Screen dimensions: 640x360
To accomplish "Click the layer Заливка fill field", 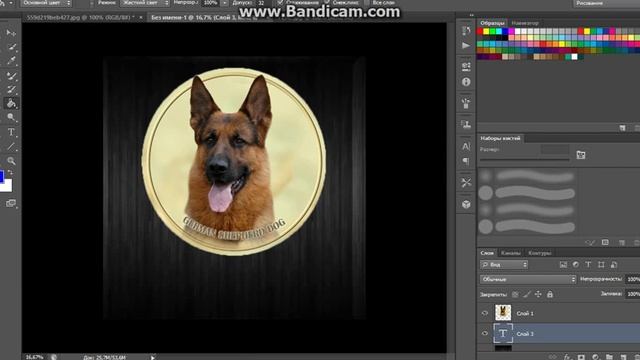I will [633, 294].
